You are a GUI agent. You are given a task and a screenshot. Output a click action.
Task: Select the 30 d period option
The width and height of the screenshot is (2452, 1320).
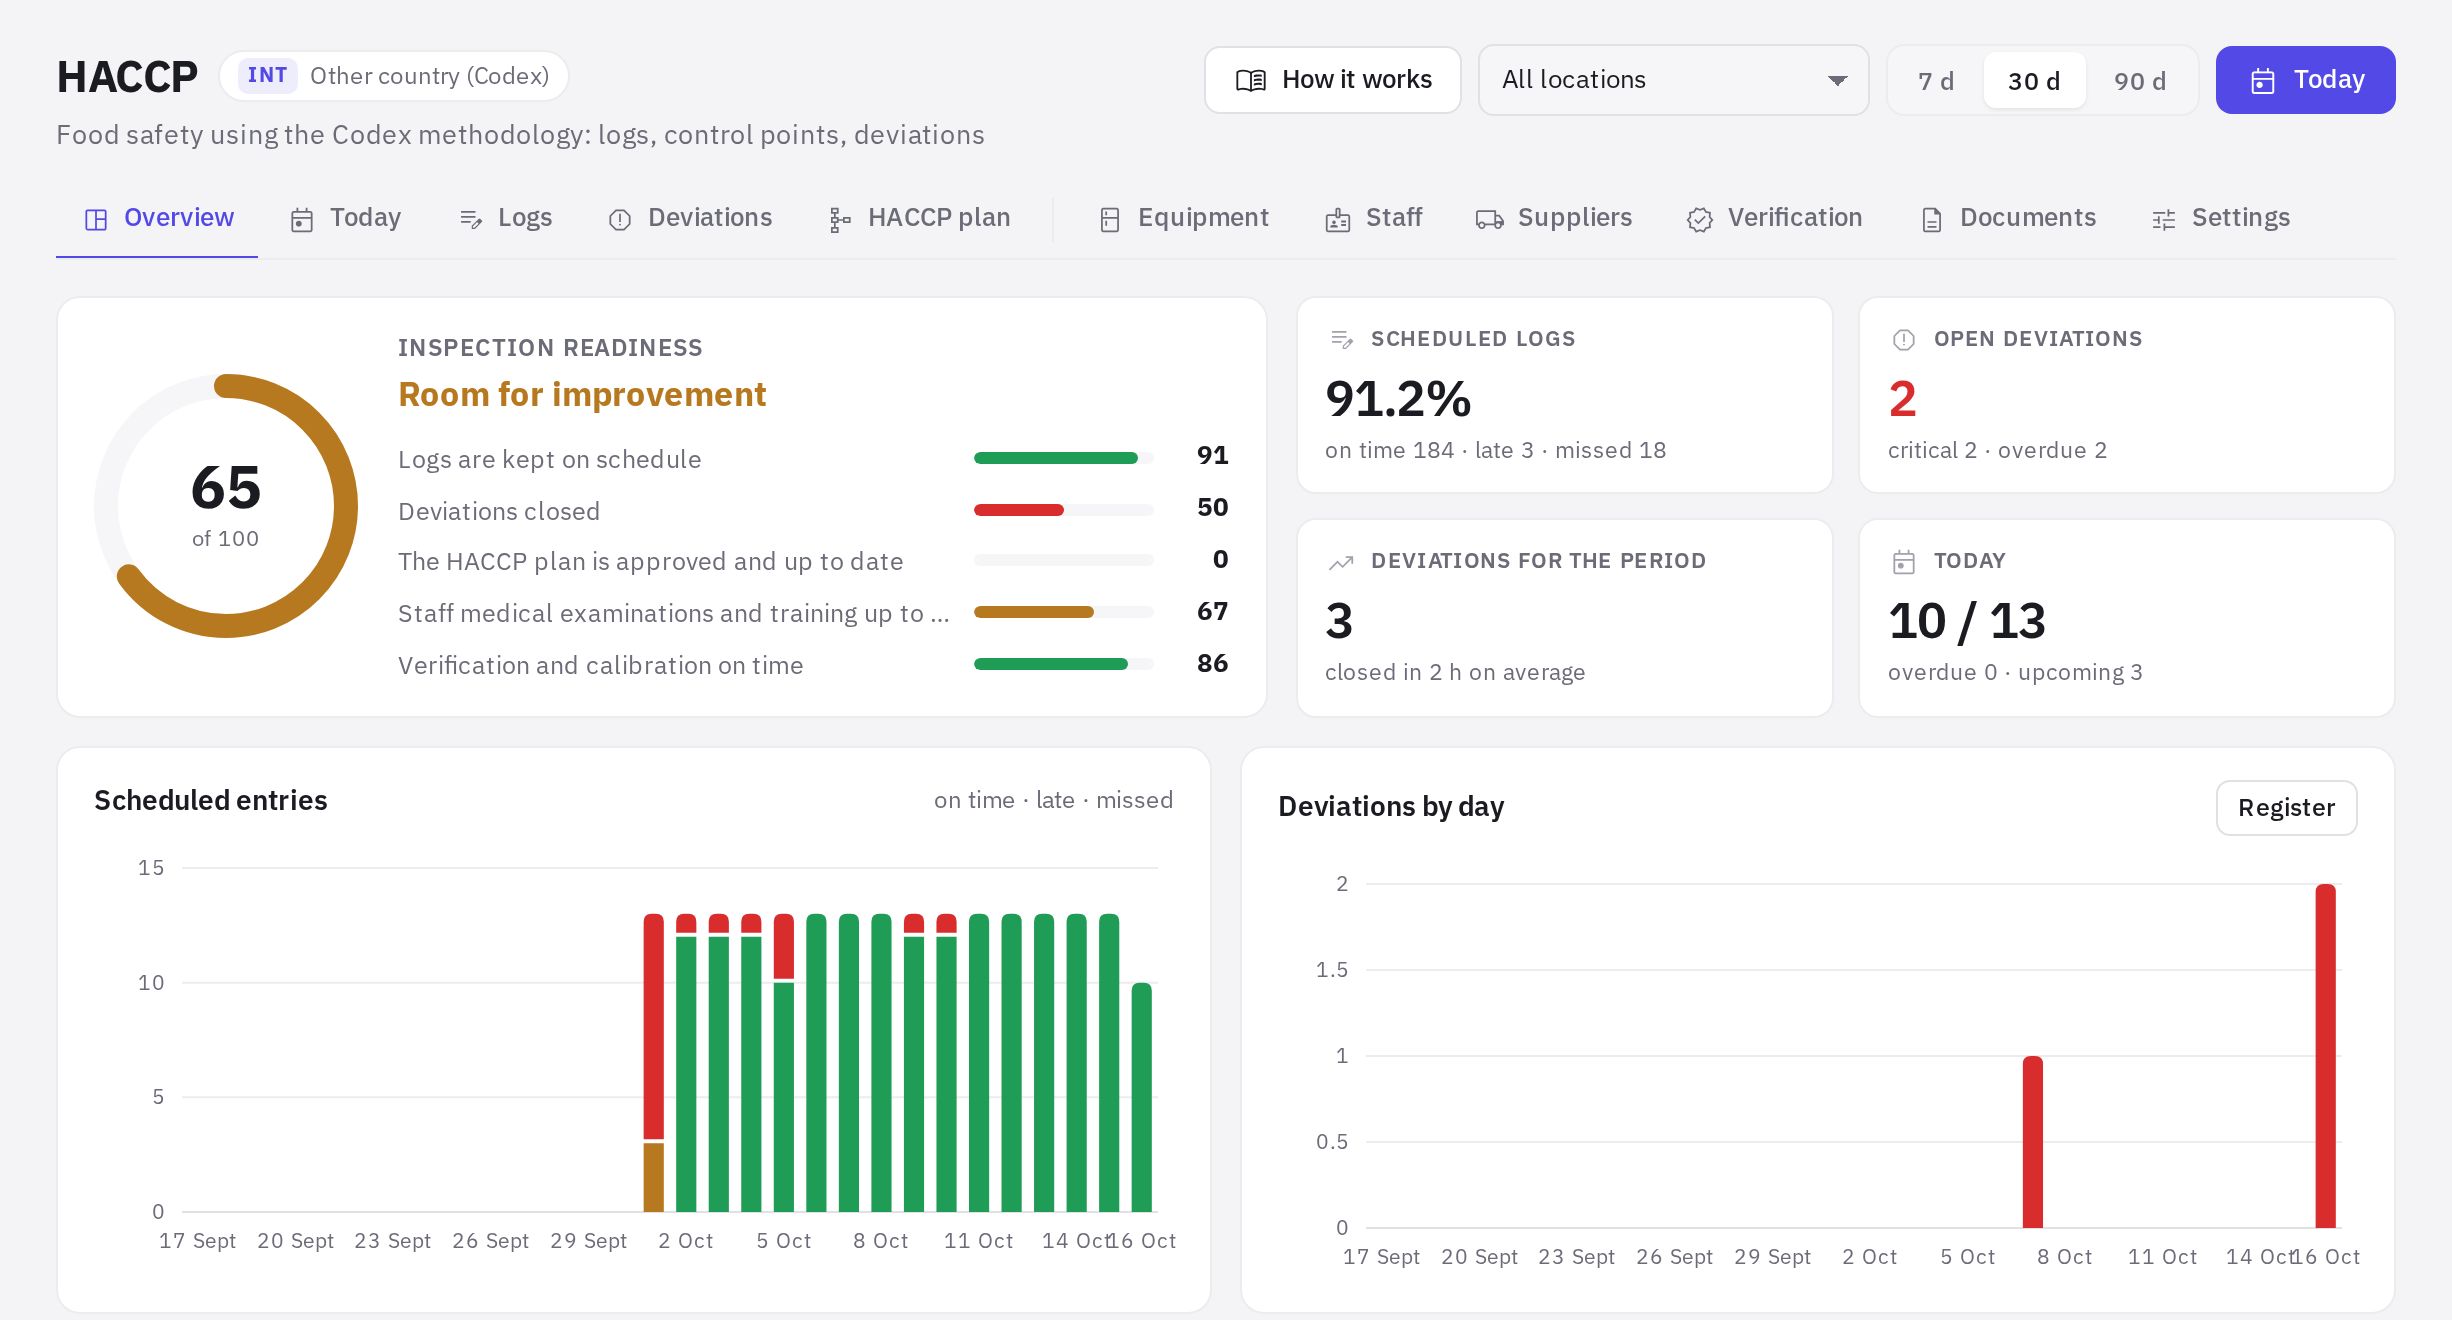2034,80
